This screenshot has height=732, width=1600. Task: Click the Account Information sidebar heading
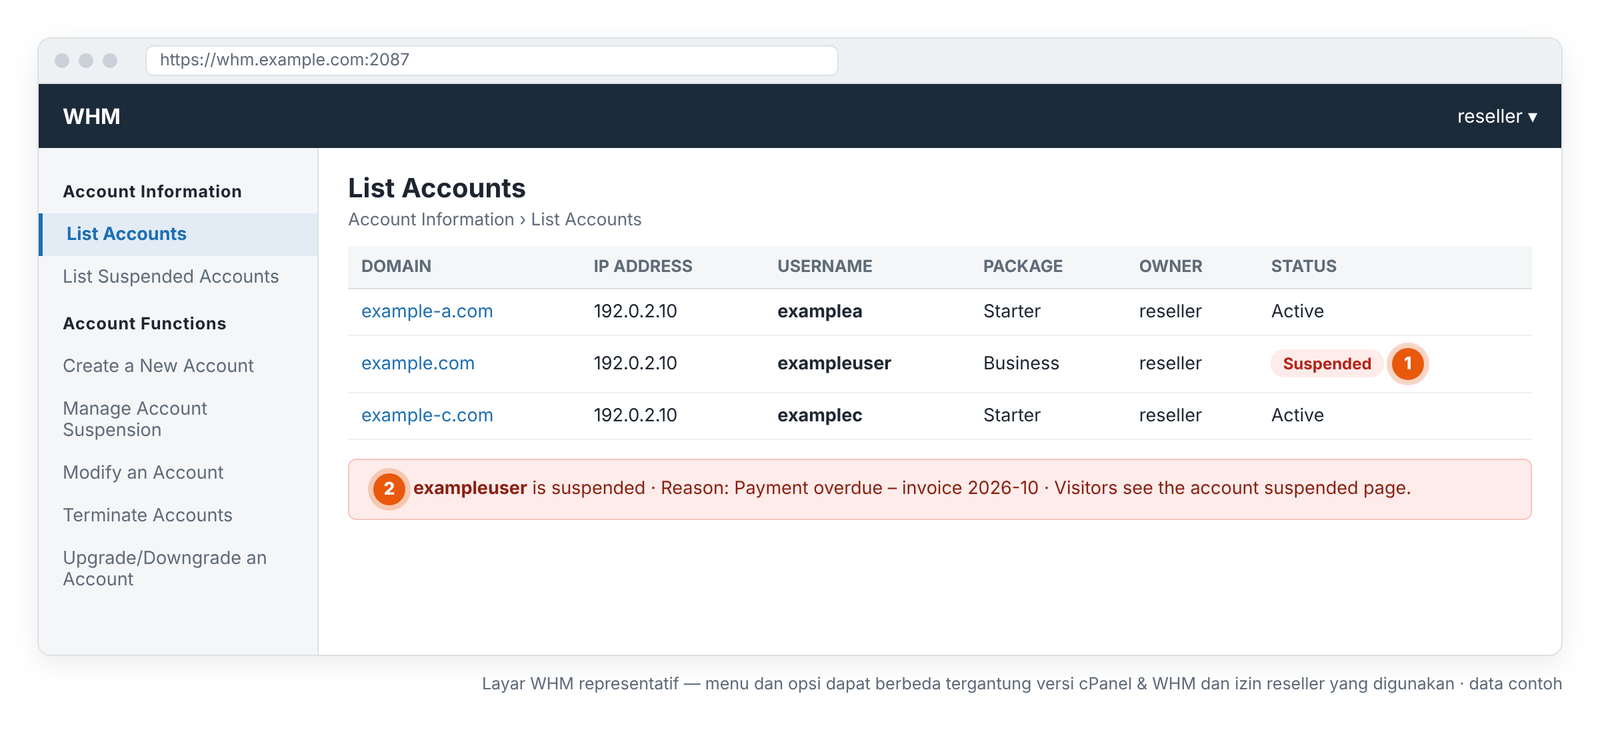[x=152, y=192]
